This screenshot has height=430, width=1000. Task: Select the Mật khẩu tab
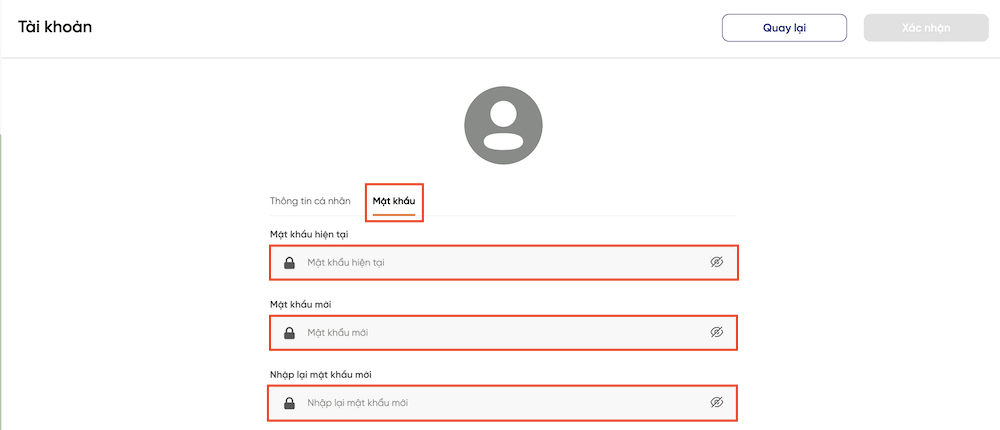(394, 201)
